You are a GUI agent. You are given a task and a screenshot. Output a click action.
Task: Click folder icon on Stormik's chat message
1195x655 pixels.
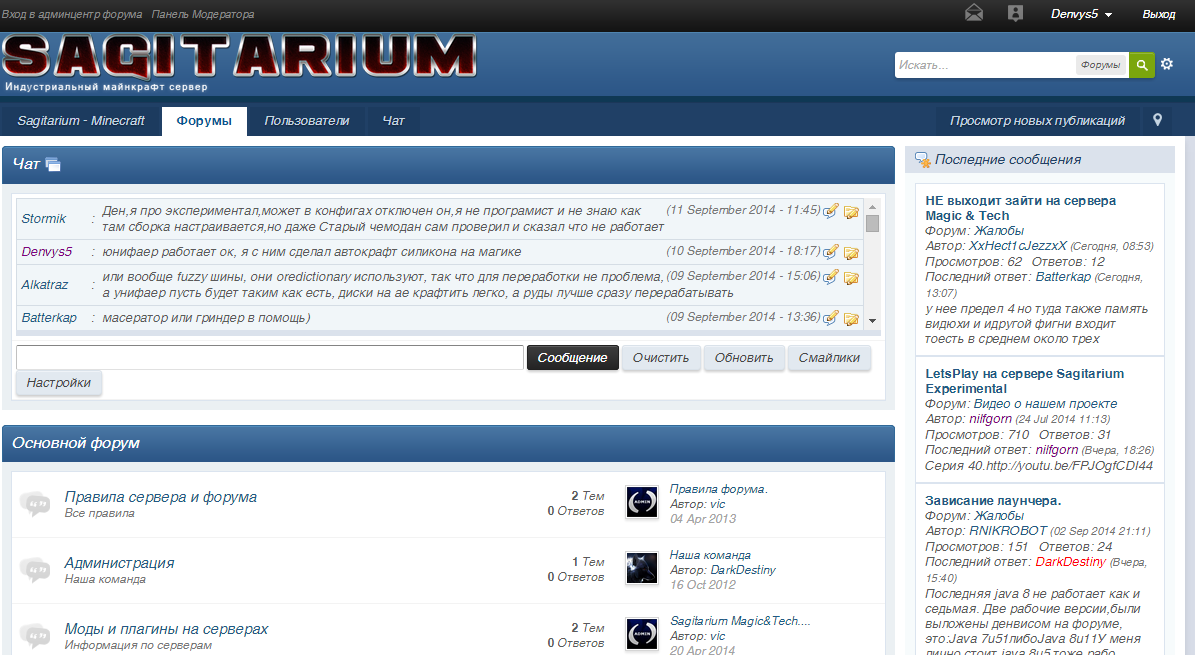click(851, 212)
